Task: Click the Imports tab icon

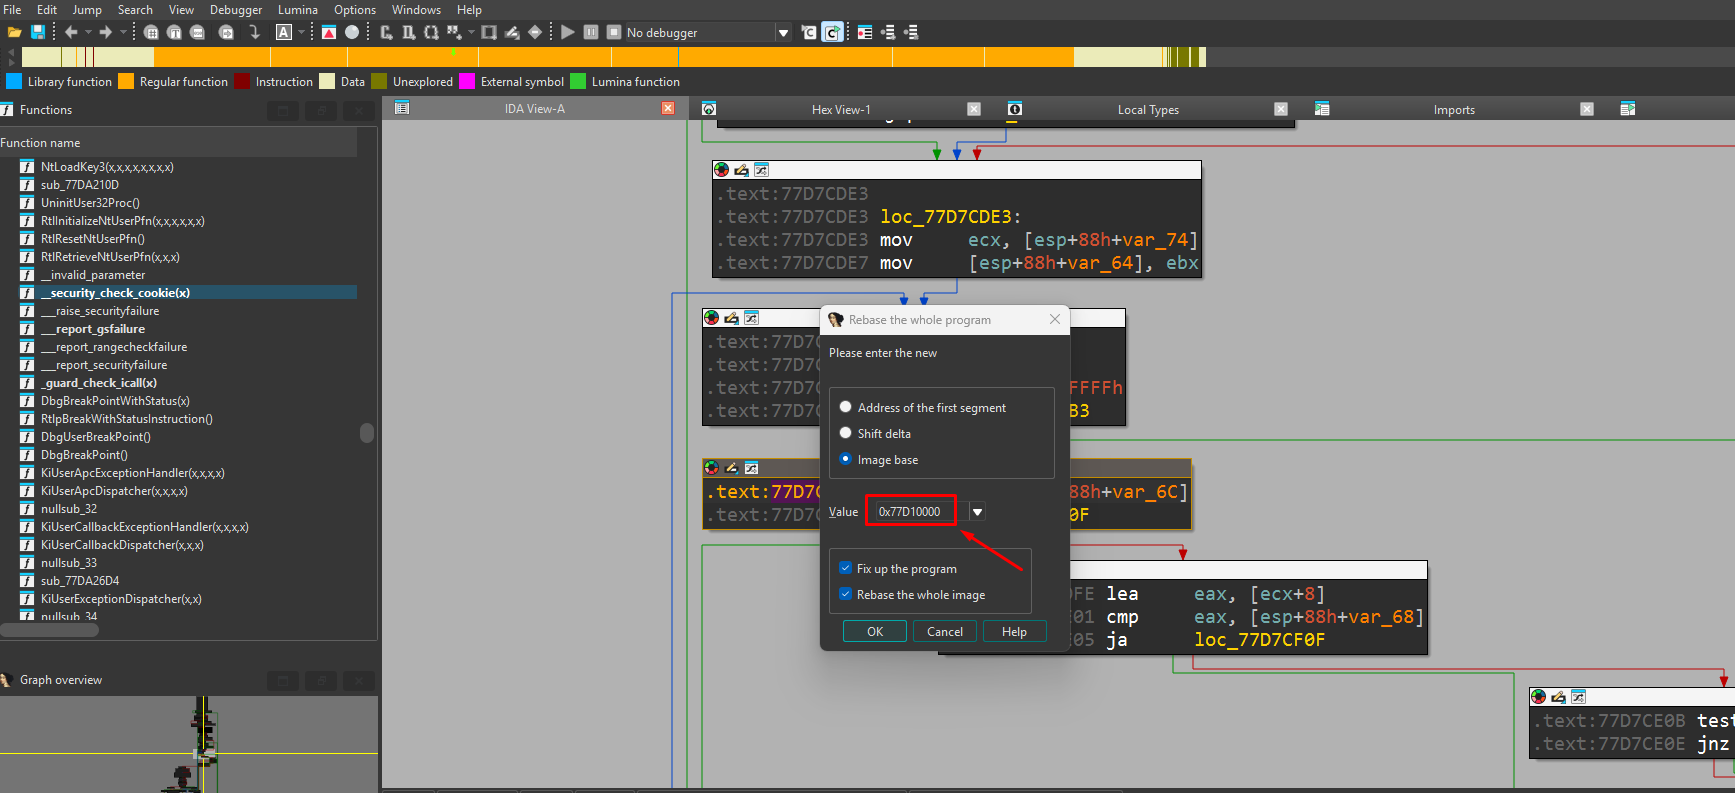Action: 1322,108
